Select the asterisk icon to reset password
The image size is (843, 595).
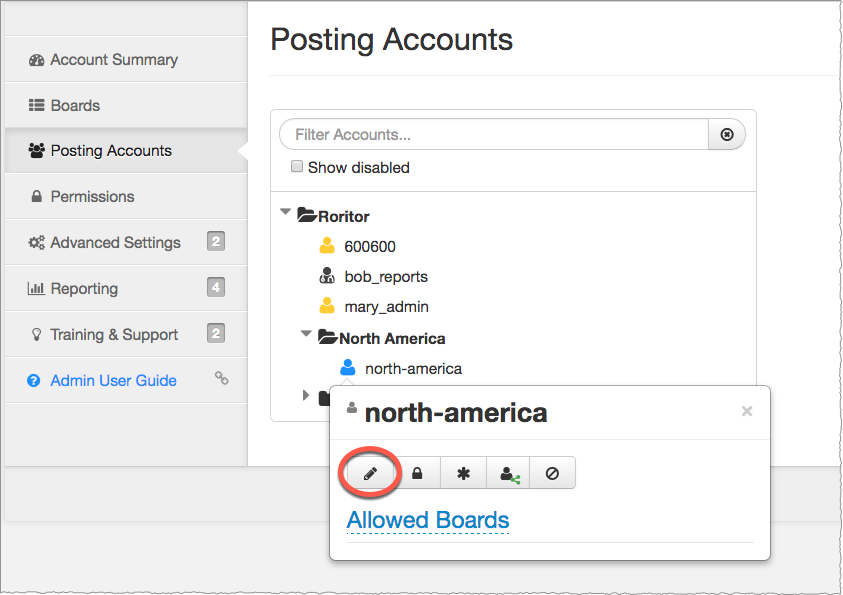click(x=463, y=472)
